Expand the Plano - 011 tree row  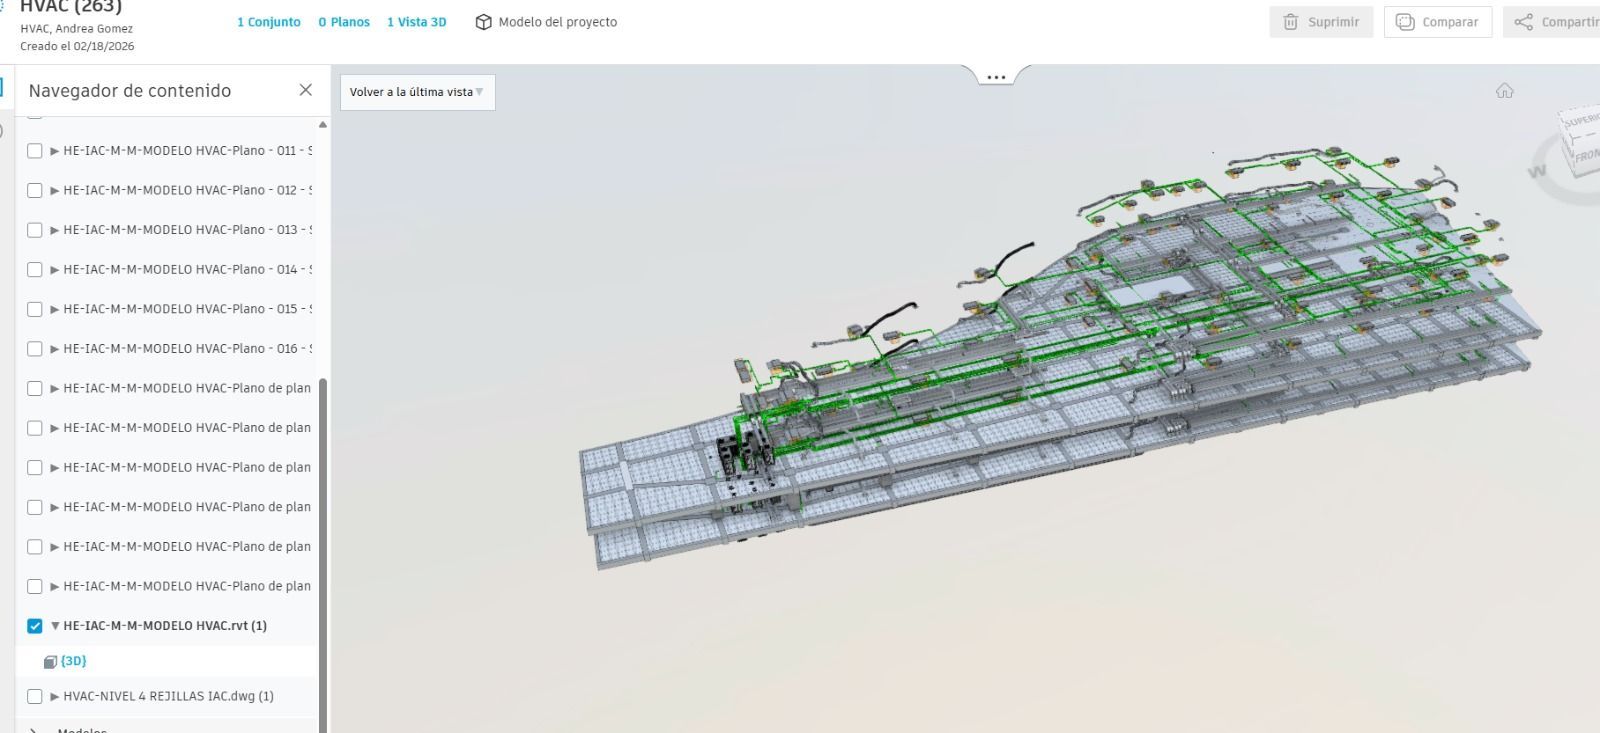[x=55, y=151]
